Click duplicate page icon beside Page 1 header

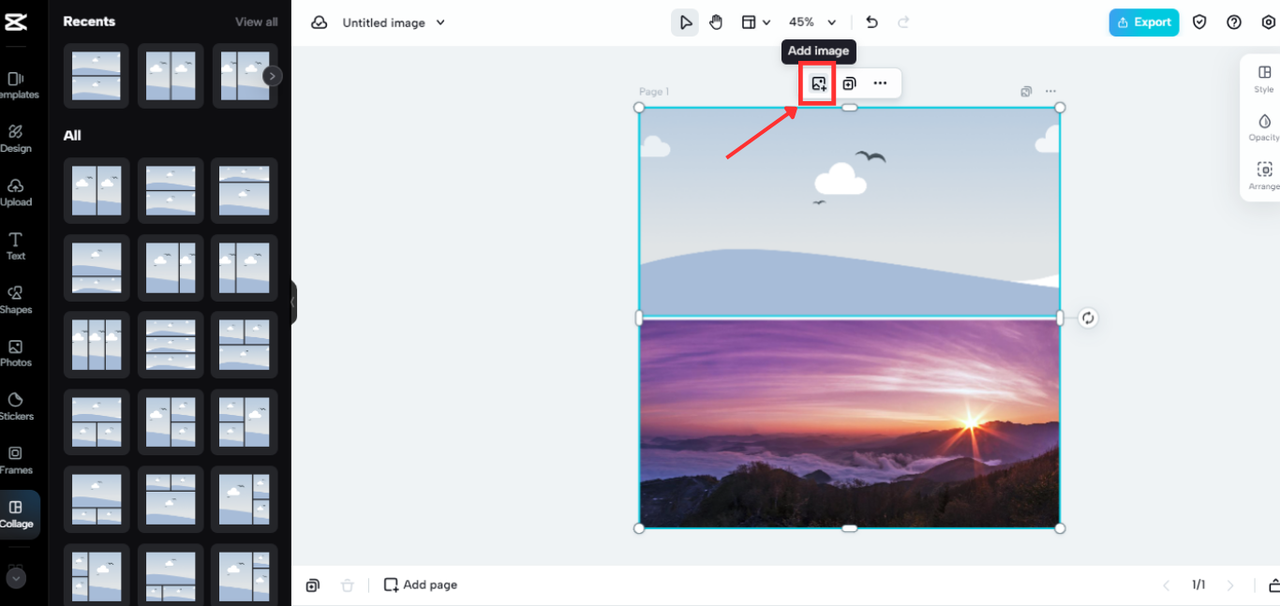1026,91
